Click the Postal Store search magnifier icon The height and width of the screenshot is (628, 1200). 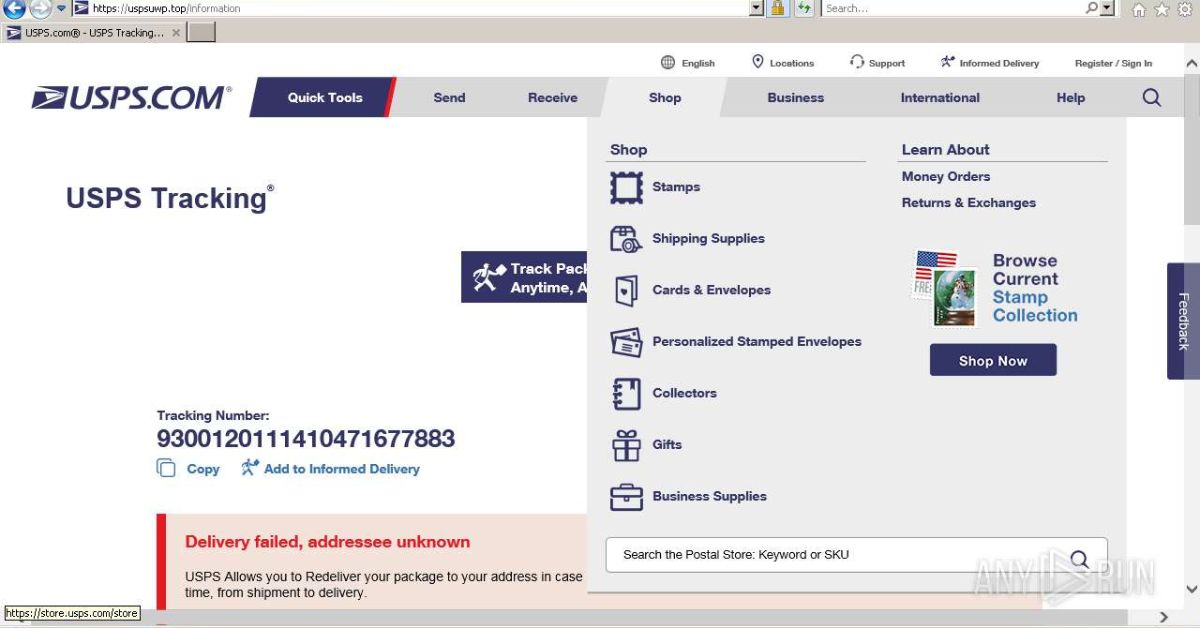(x=1079, y=558)
